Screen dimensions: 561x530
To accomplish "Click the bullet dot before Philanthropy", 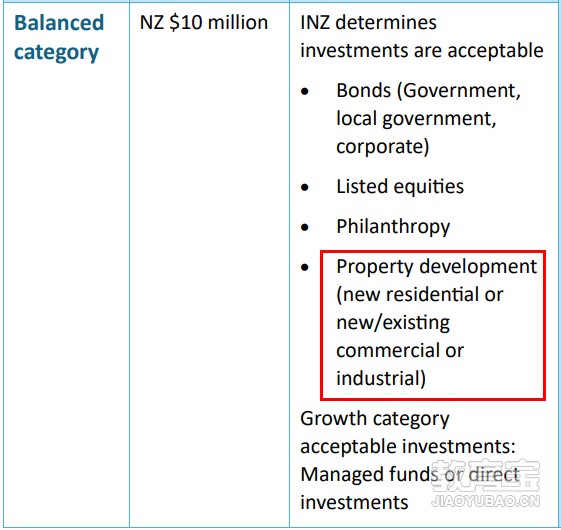I will (x=305, y=227).
